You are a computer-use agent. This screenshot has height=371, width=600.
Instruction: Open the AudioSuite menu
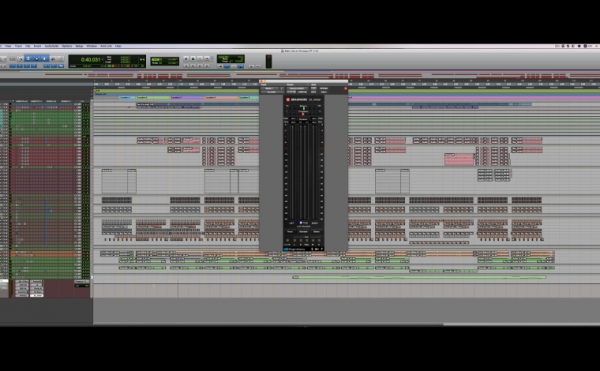pos(52,46)
